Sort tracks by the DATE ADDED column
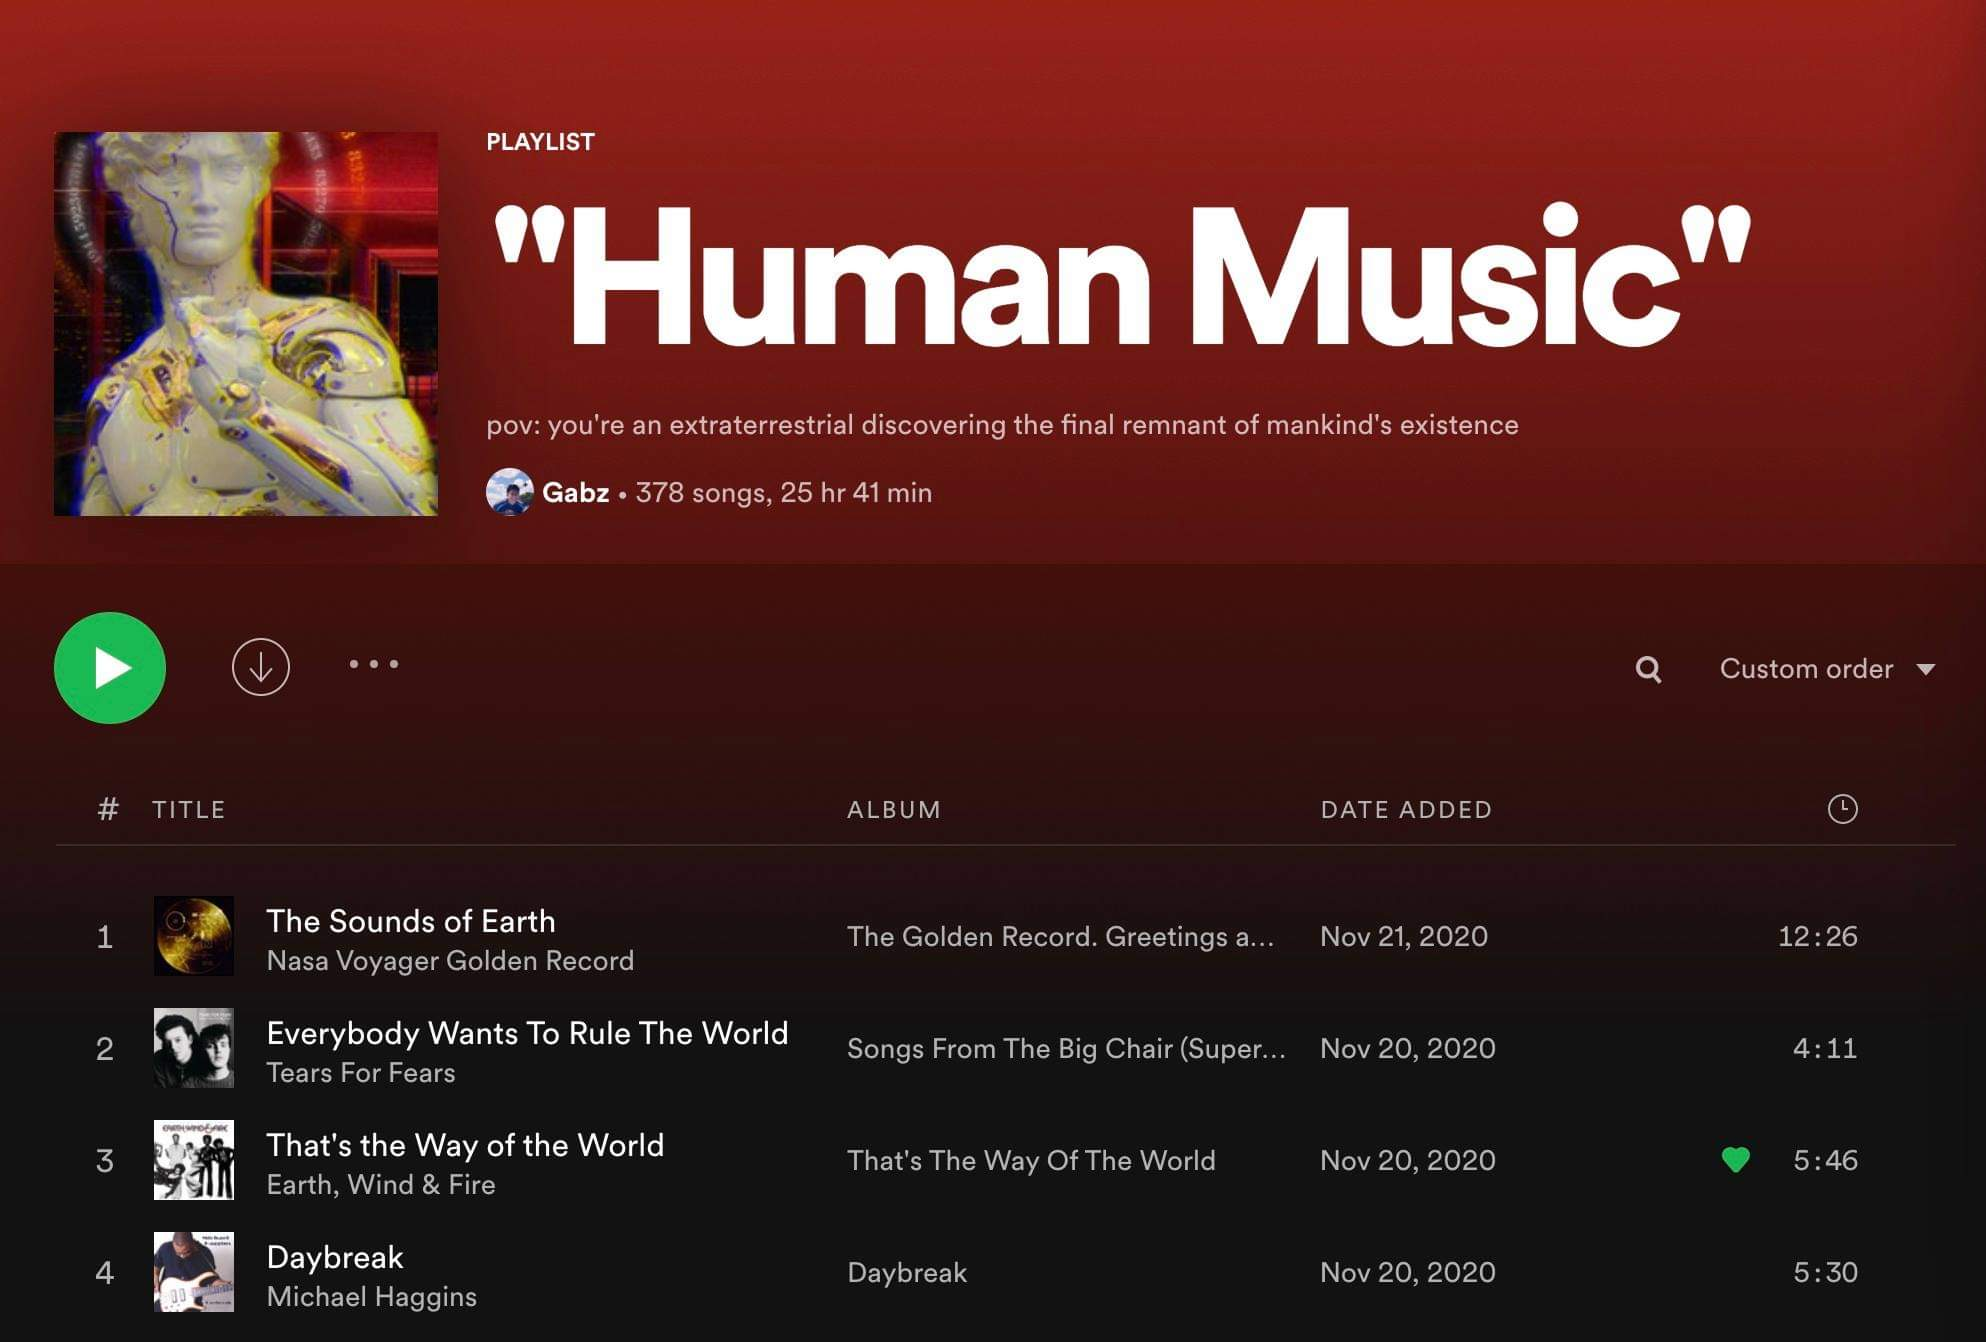The width and height of the screenshot is (1986, 1342). [x=1405, y=809]
